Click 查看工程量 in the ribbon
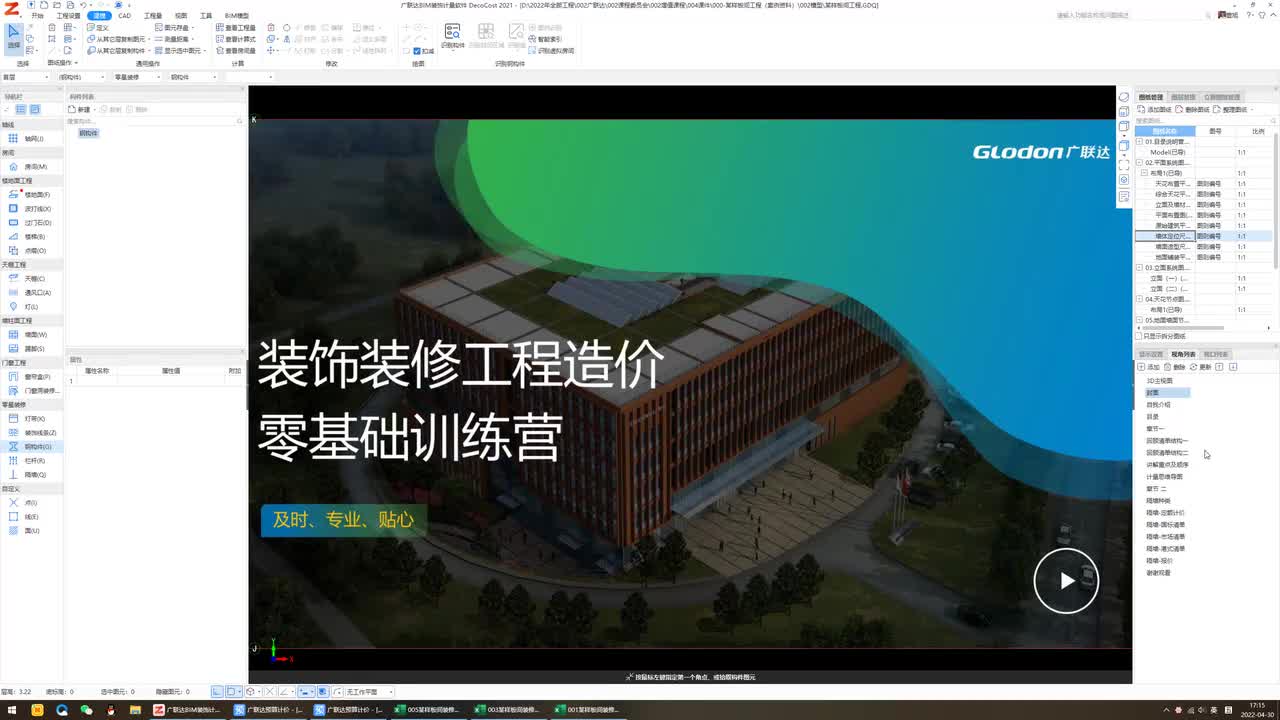Screen dimensions: 1280x720 (236, 28)
